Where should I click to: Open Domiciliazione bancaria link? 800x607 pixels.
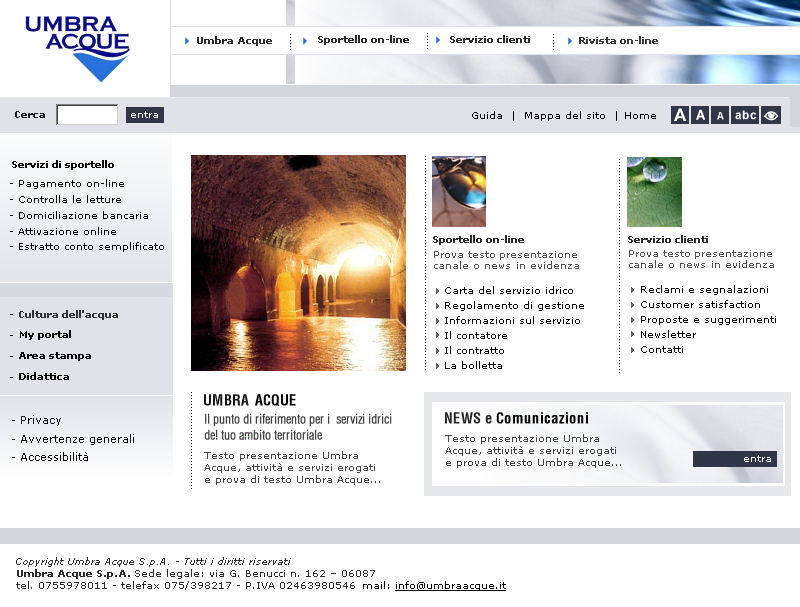pyautogui.click(x=83, y=215)
